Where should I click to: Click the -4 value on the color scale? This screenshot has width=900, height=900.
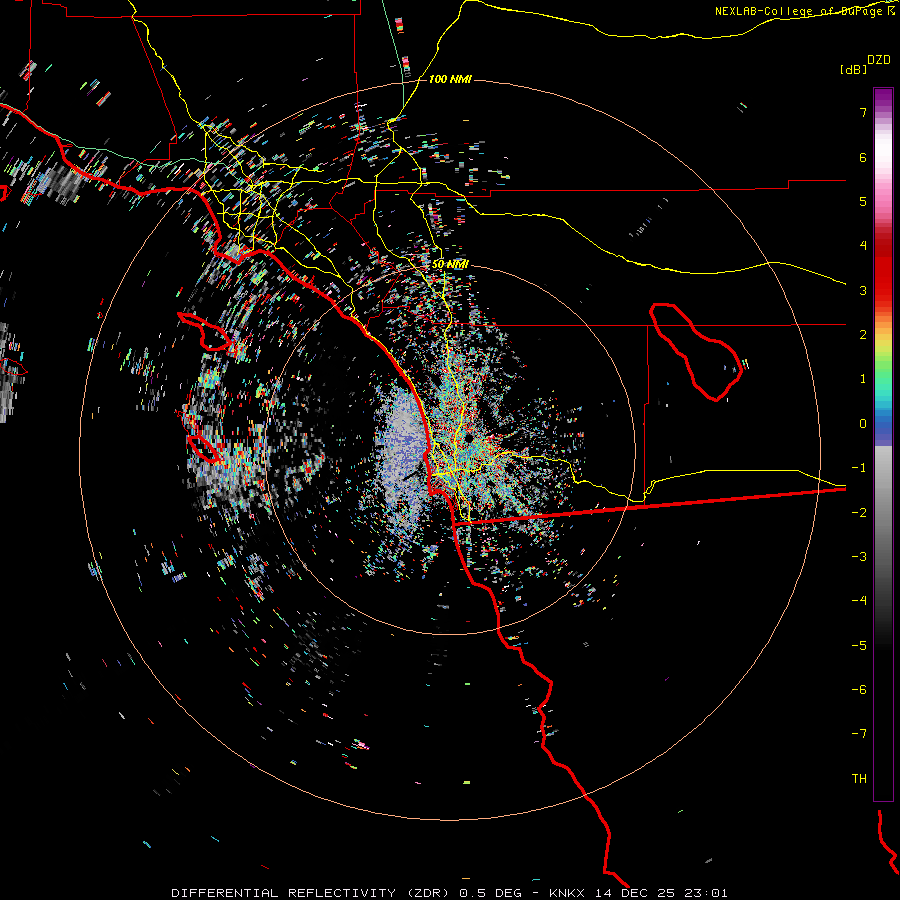tap(859, 601)
